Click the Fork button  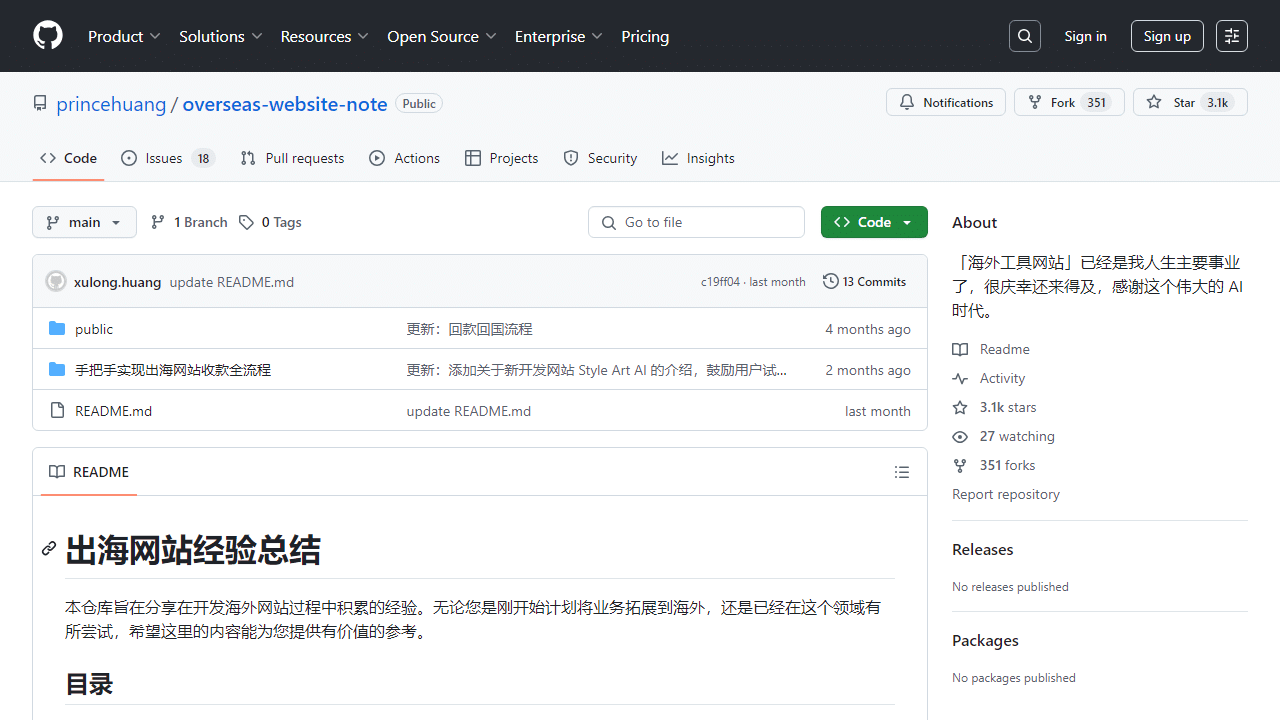coord(1069,102)
